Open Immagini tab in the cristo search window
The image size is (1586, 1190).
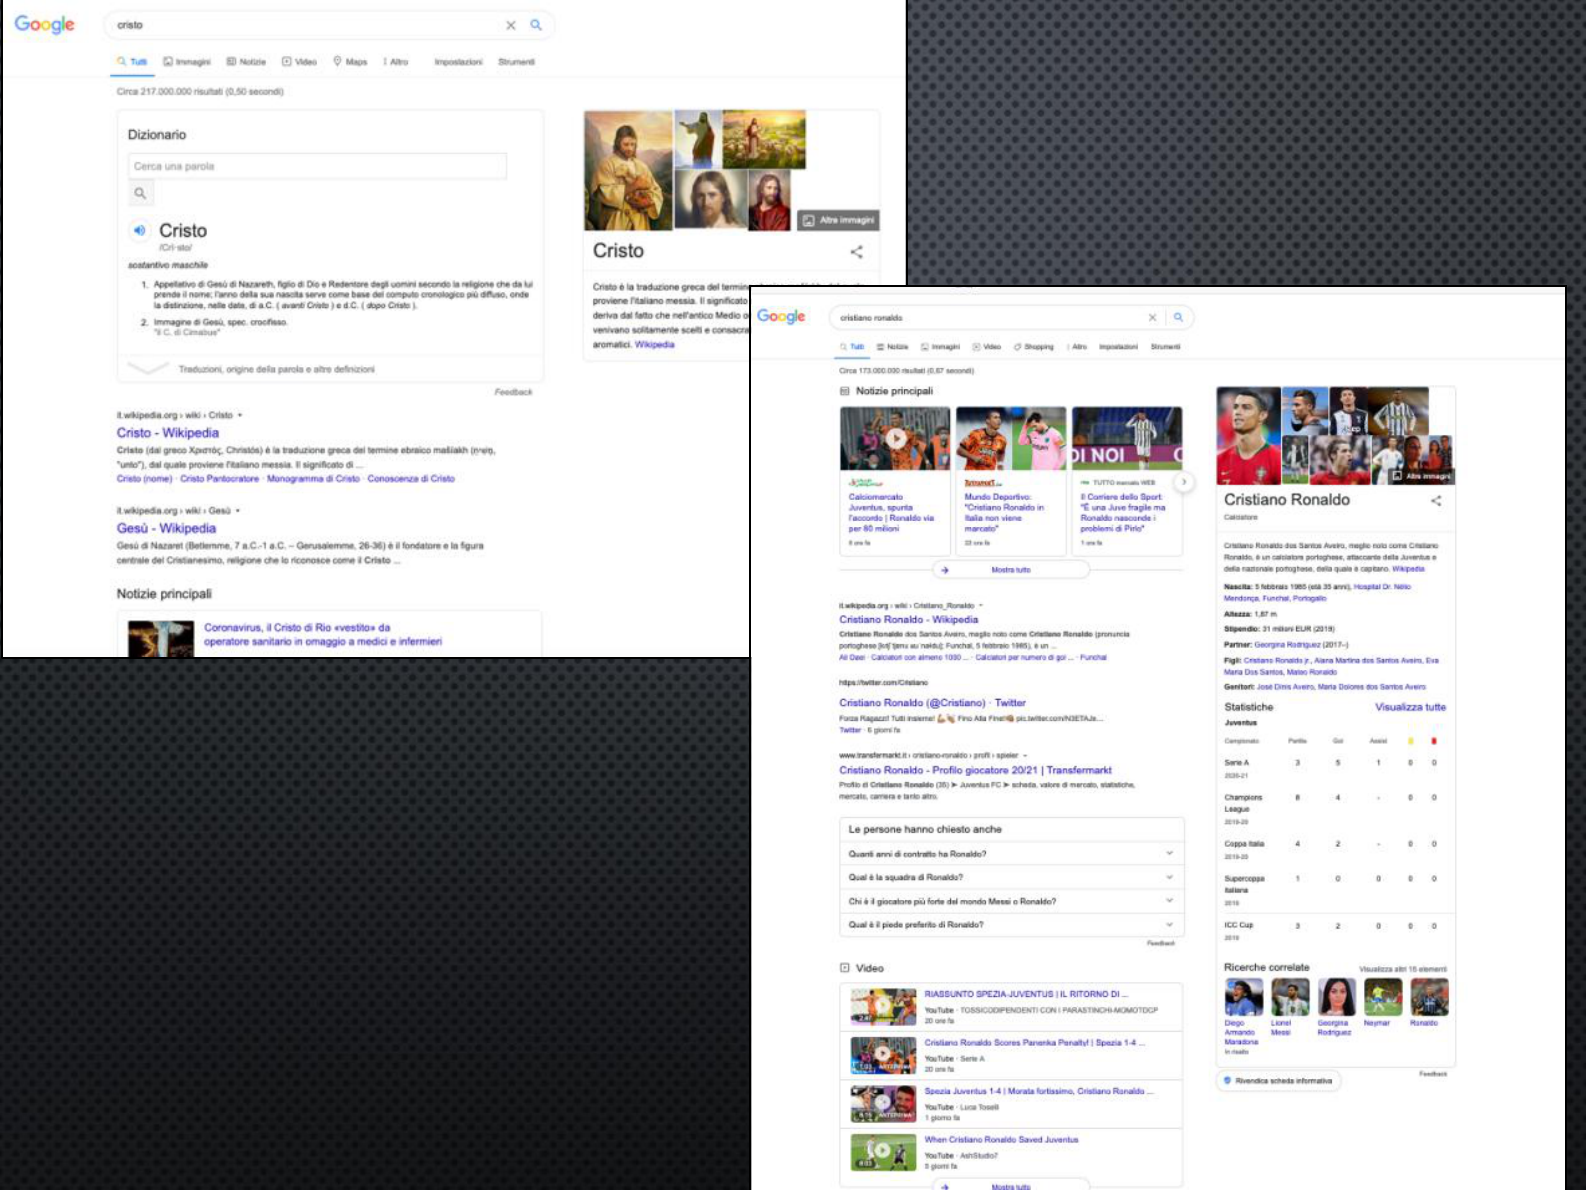click(x=187, y=62)
